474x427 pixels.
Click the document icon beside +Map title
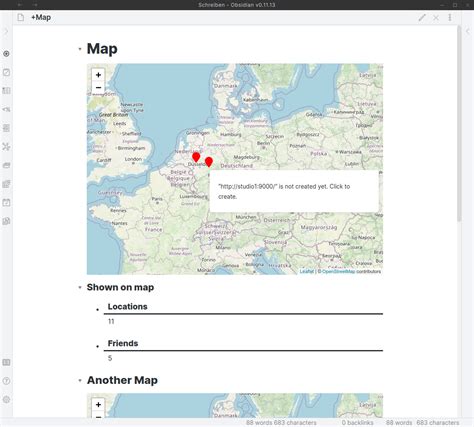(21, 17)
